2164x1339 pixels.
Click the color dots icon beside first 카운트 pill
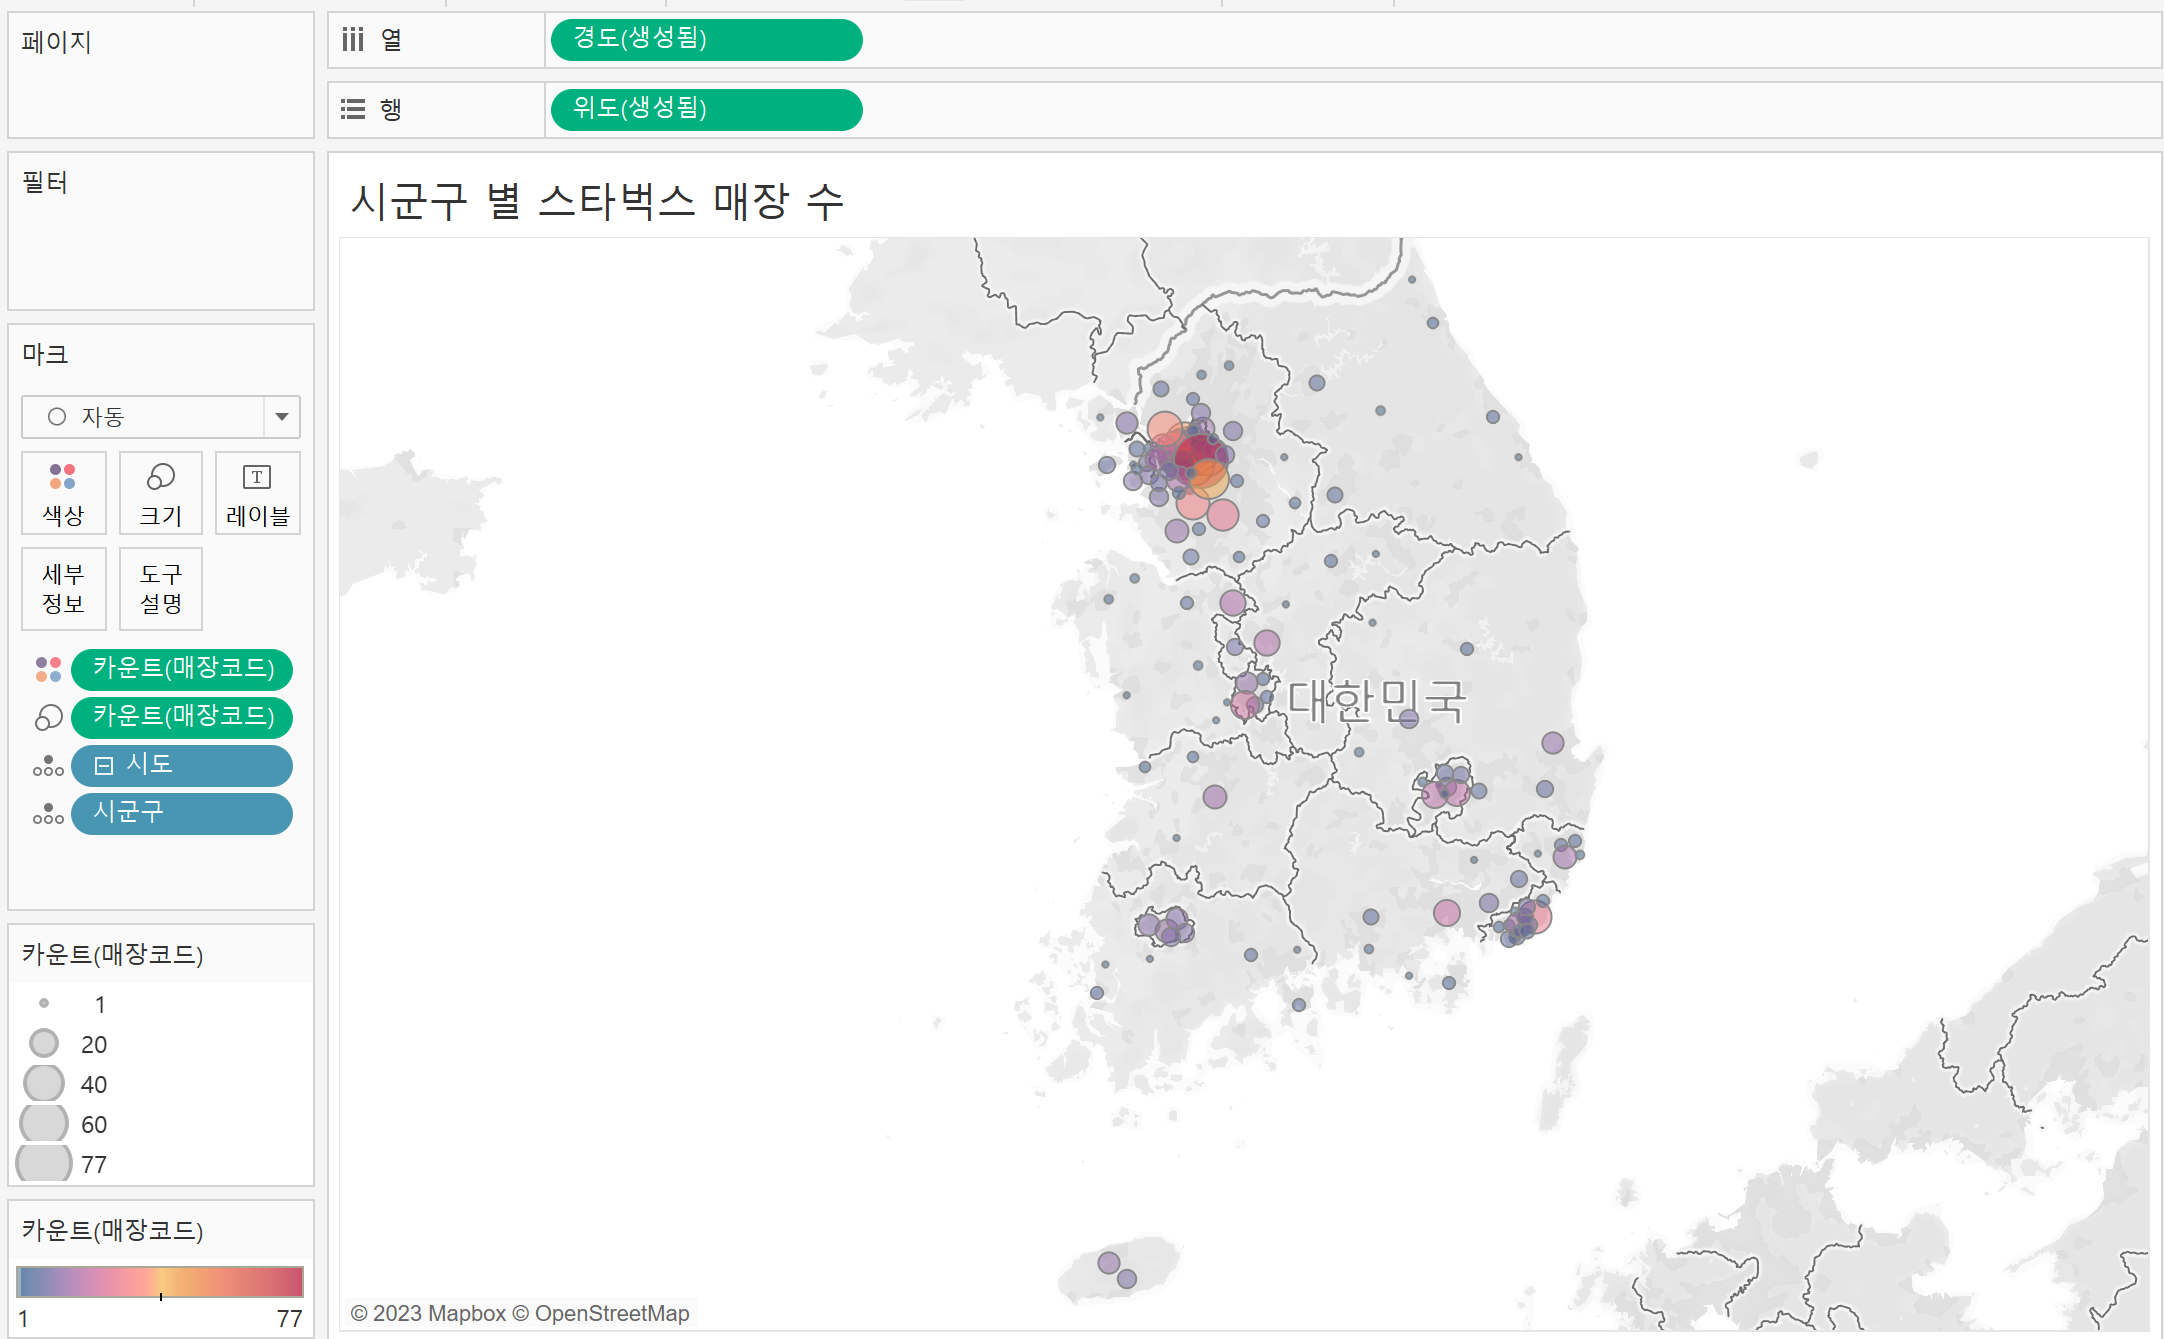(x=48, y=669)
